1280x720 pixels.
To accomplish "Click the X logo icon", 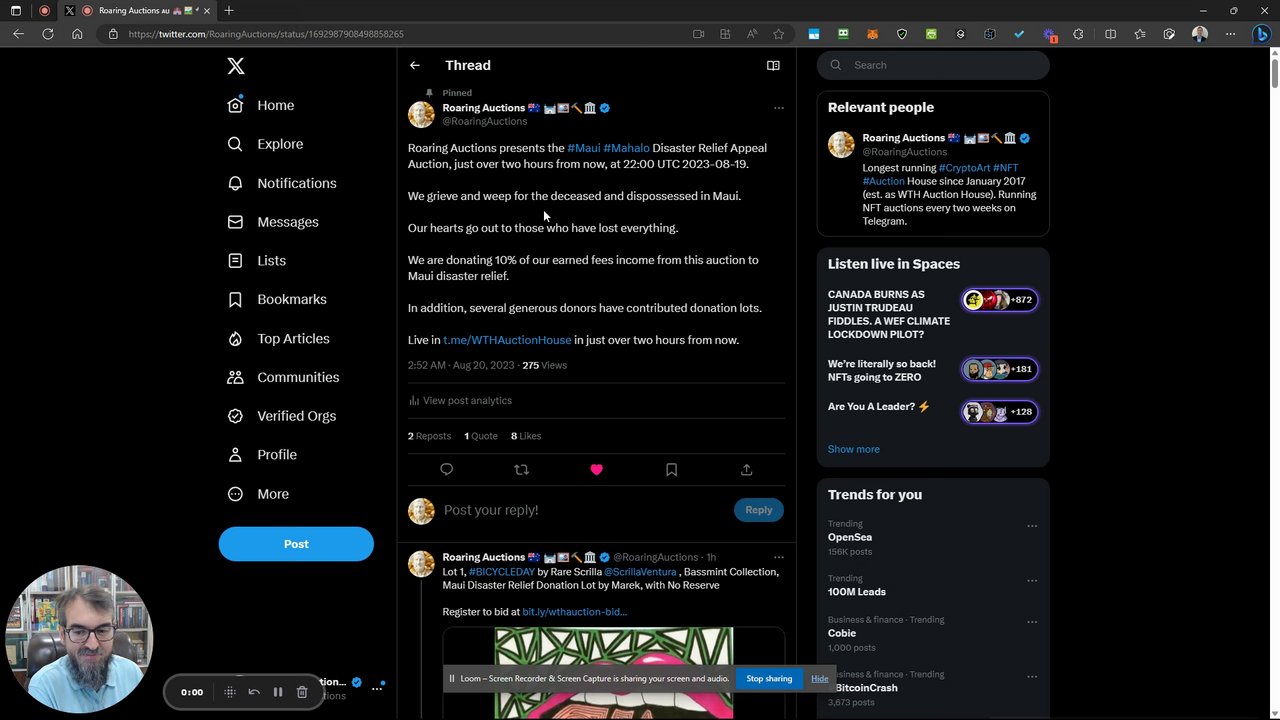I will 235,66.
